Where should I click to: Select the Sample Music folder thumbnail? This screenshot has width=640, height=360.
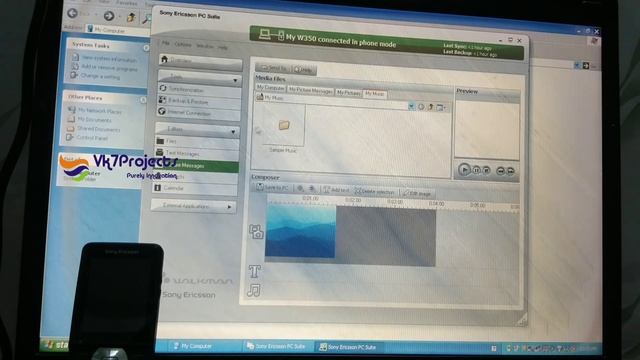pos(284,125)
